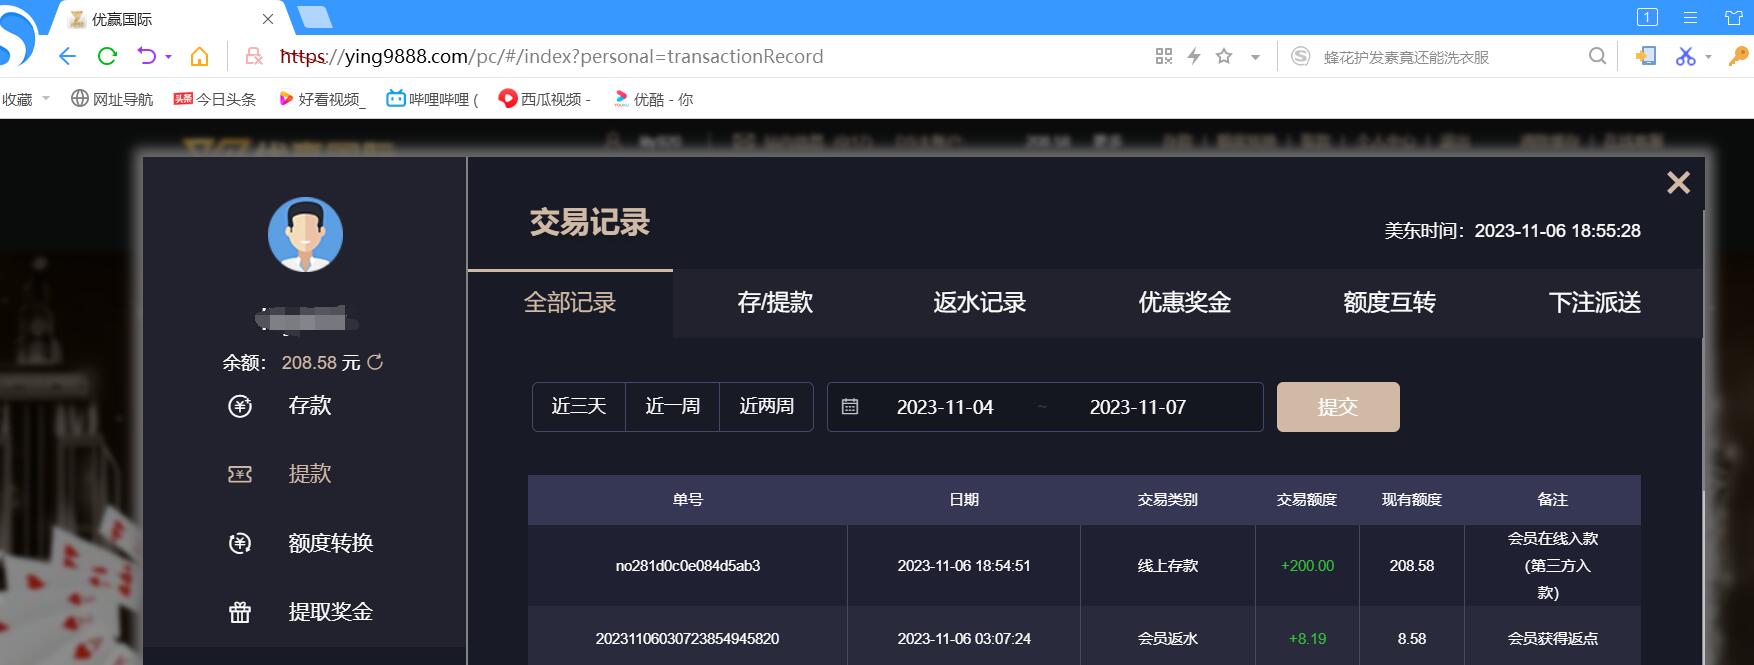The height and width of the screenshot is (665, 1754).
Task: Refresh the account balance amount
Action: point(375,362)
